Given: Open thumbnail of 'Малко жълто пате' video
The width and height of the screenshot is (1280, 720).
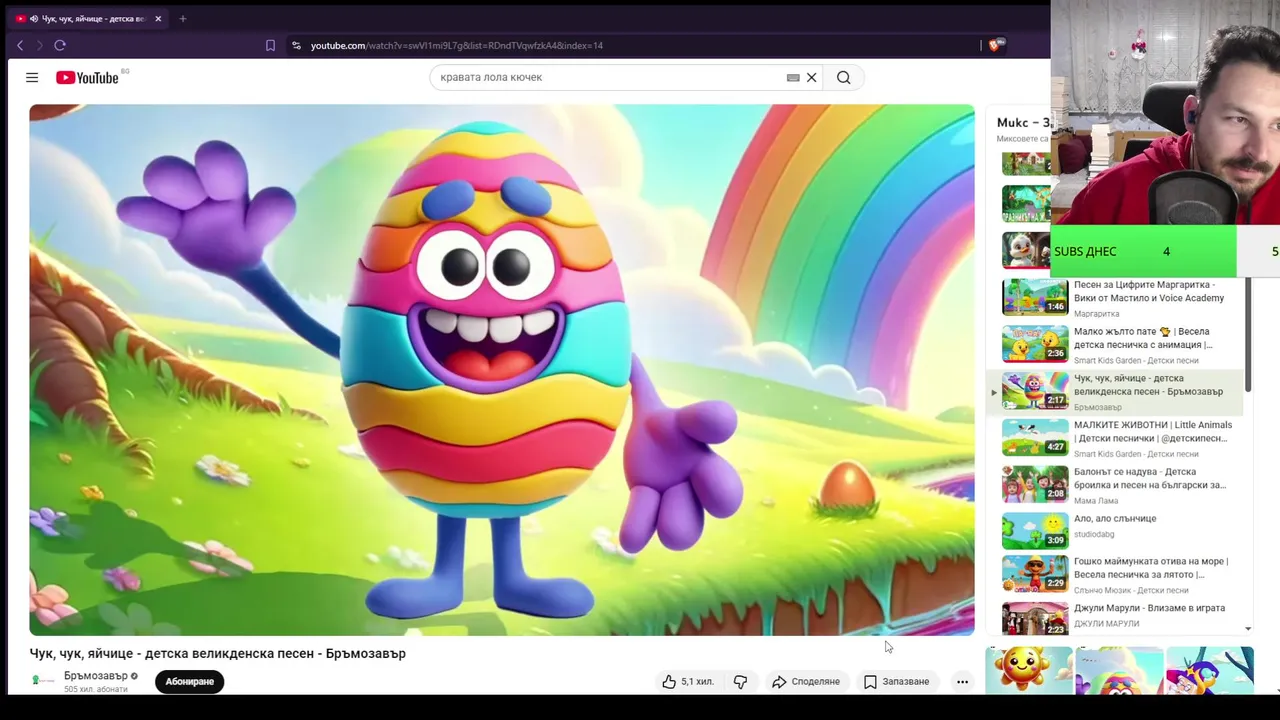Looking at the screenshot, I should pos(1035,344).
